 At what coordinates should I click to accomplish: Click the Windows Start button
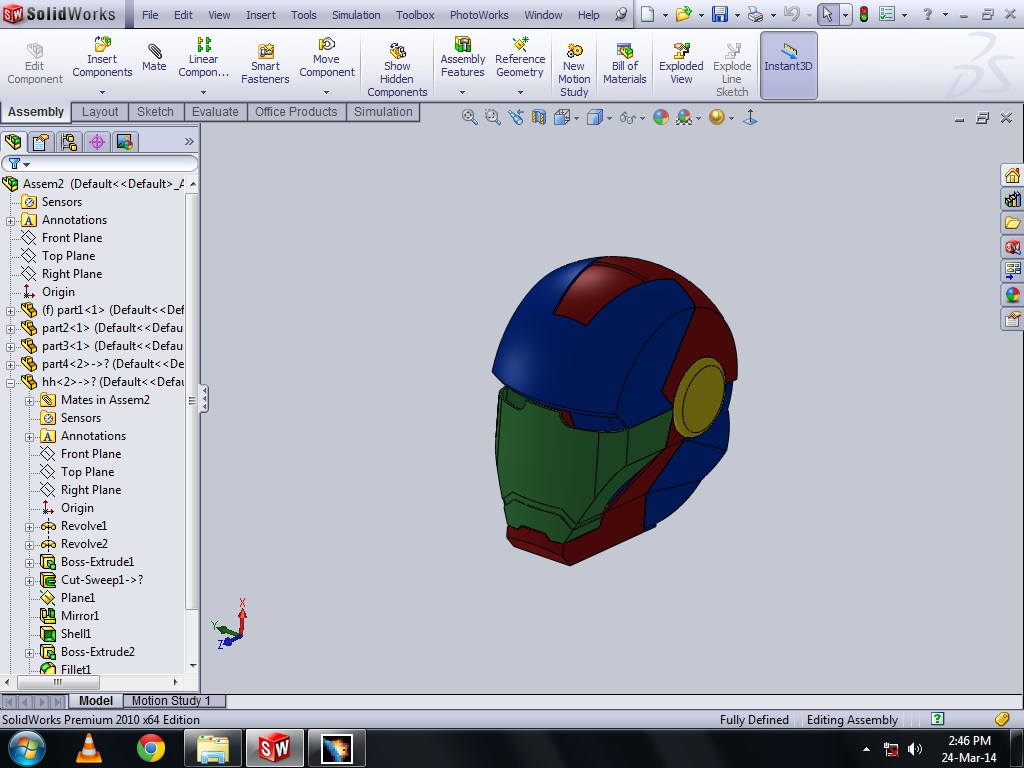coord(27,748)
